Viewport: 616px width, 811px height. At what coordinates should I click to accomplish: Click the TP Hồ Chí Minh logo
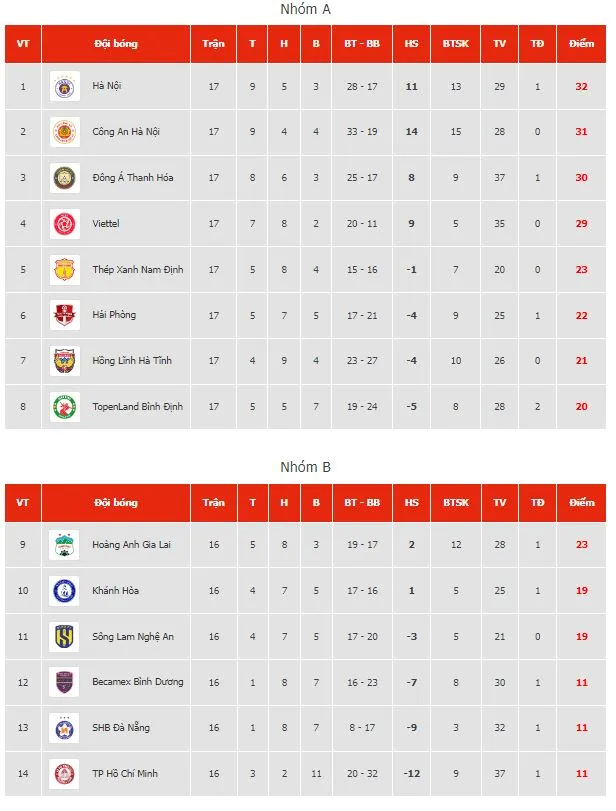(66, 774)
